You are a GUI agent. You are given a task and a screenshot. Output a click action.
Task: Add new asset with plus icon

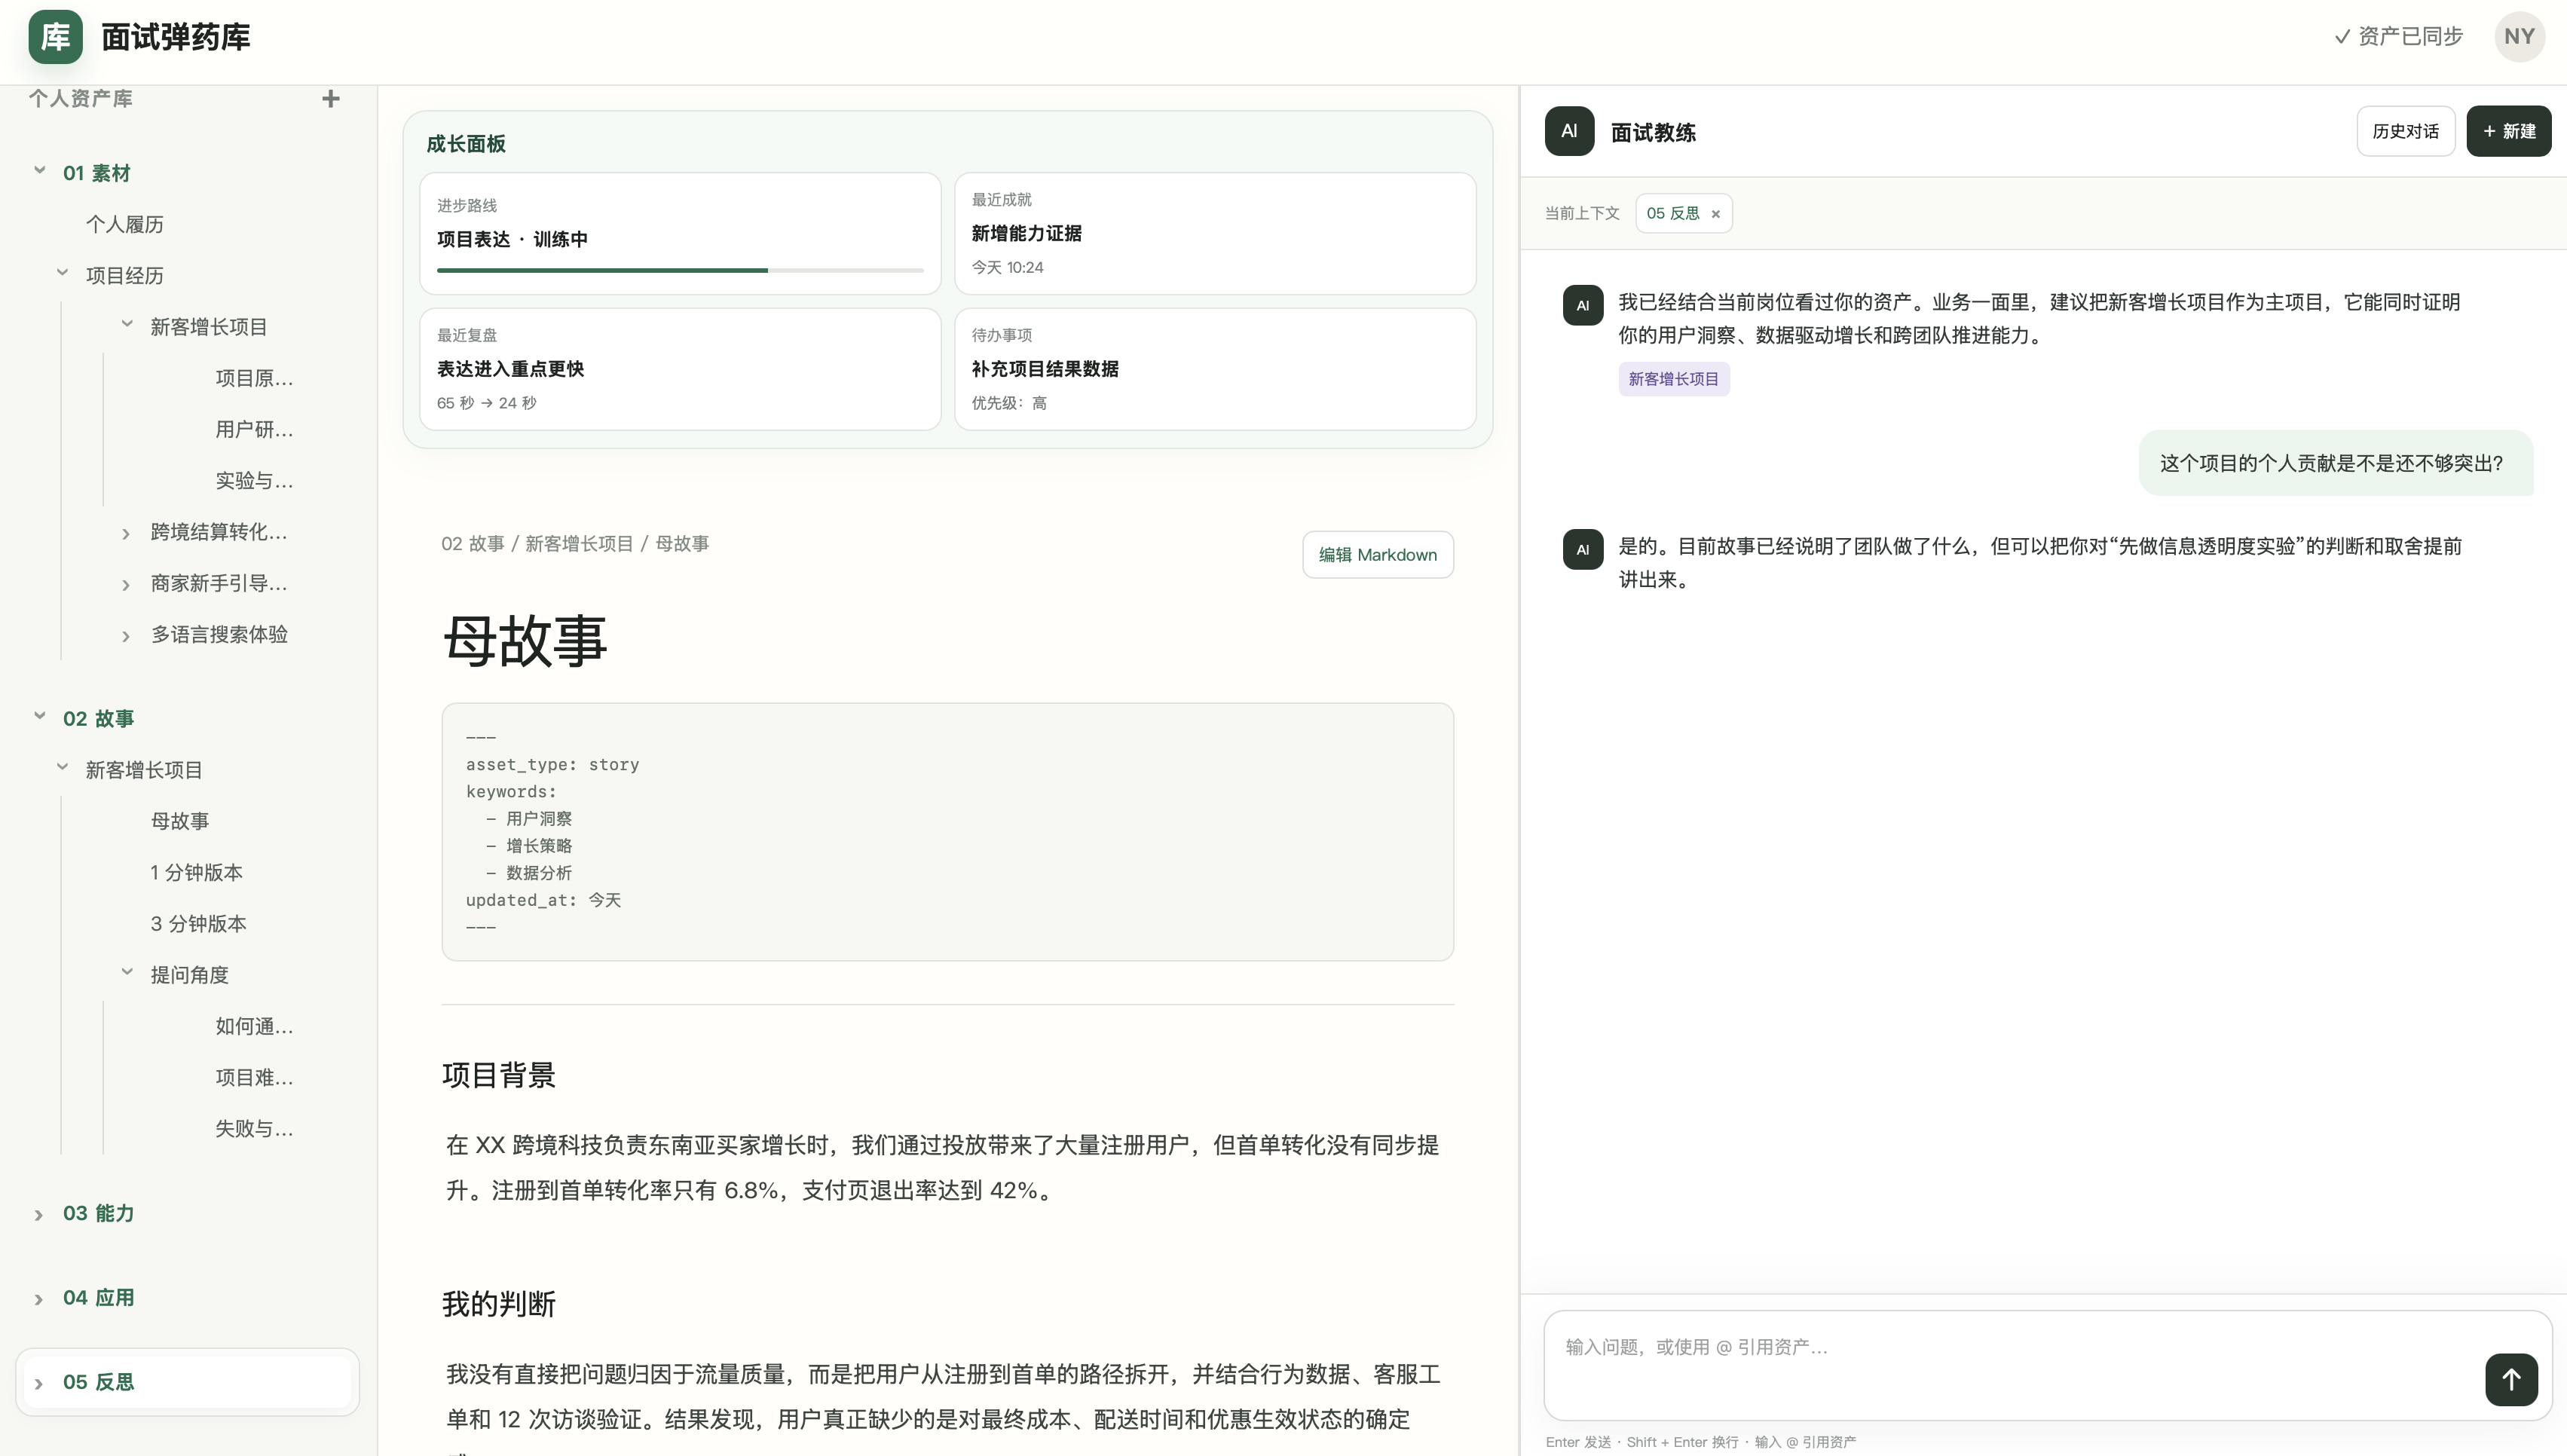[331, 98]
